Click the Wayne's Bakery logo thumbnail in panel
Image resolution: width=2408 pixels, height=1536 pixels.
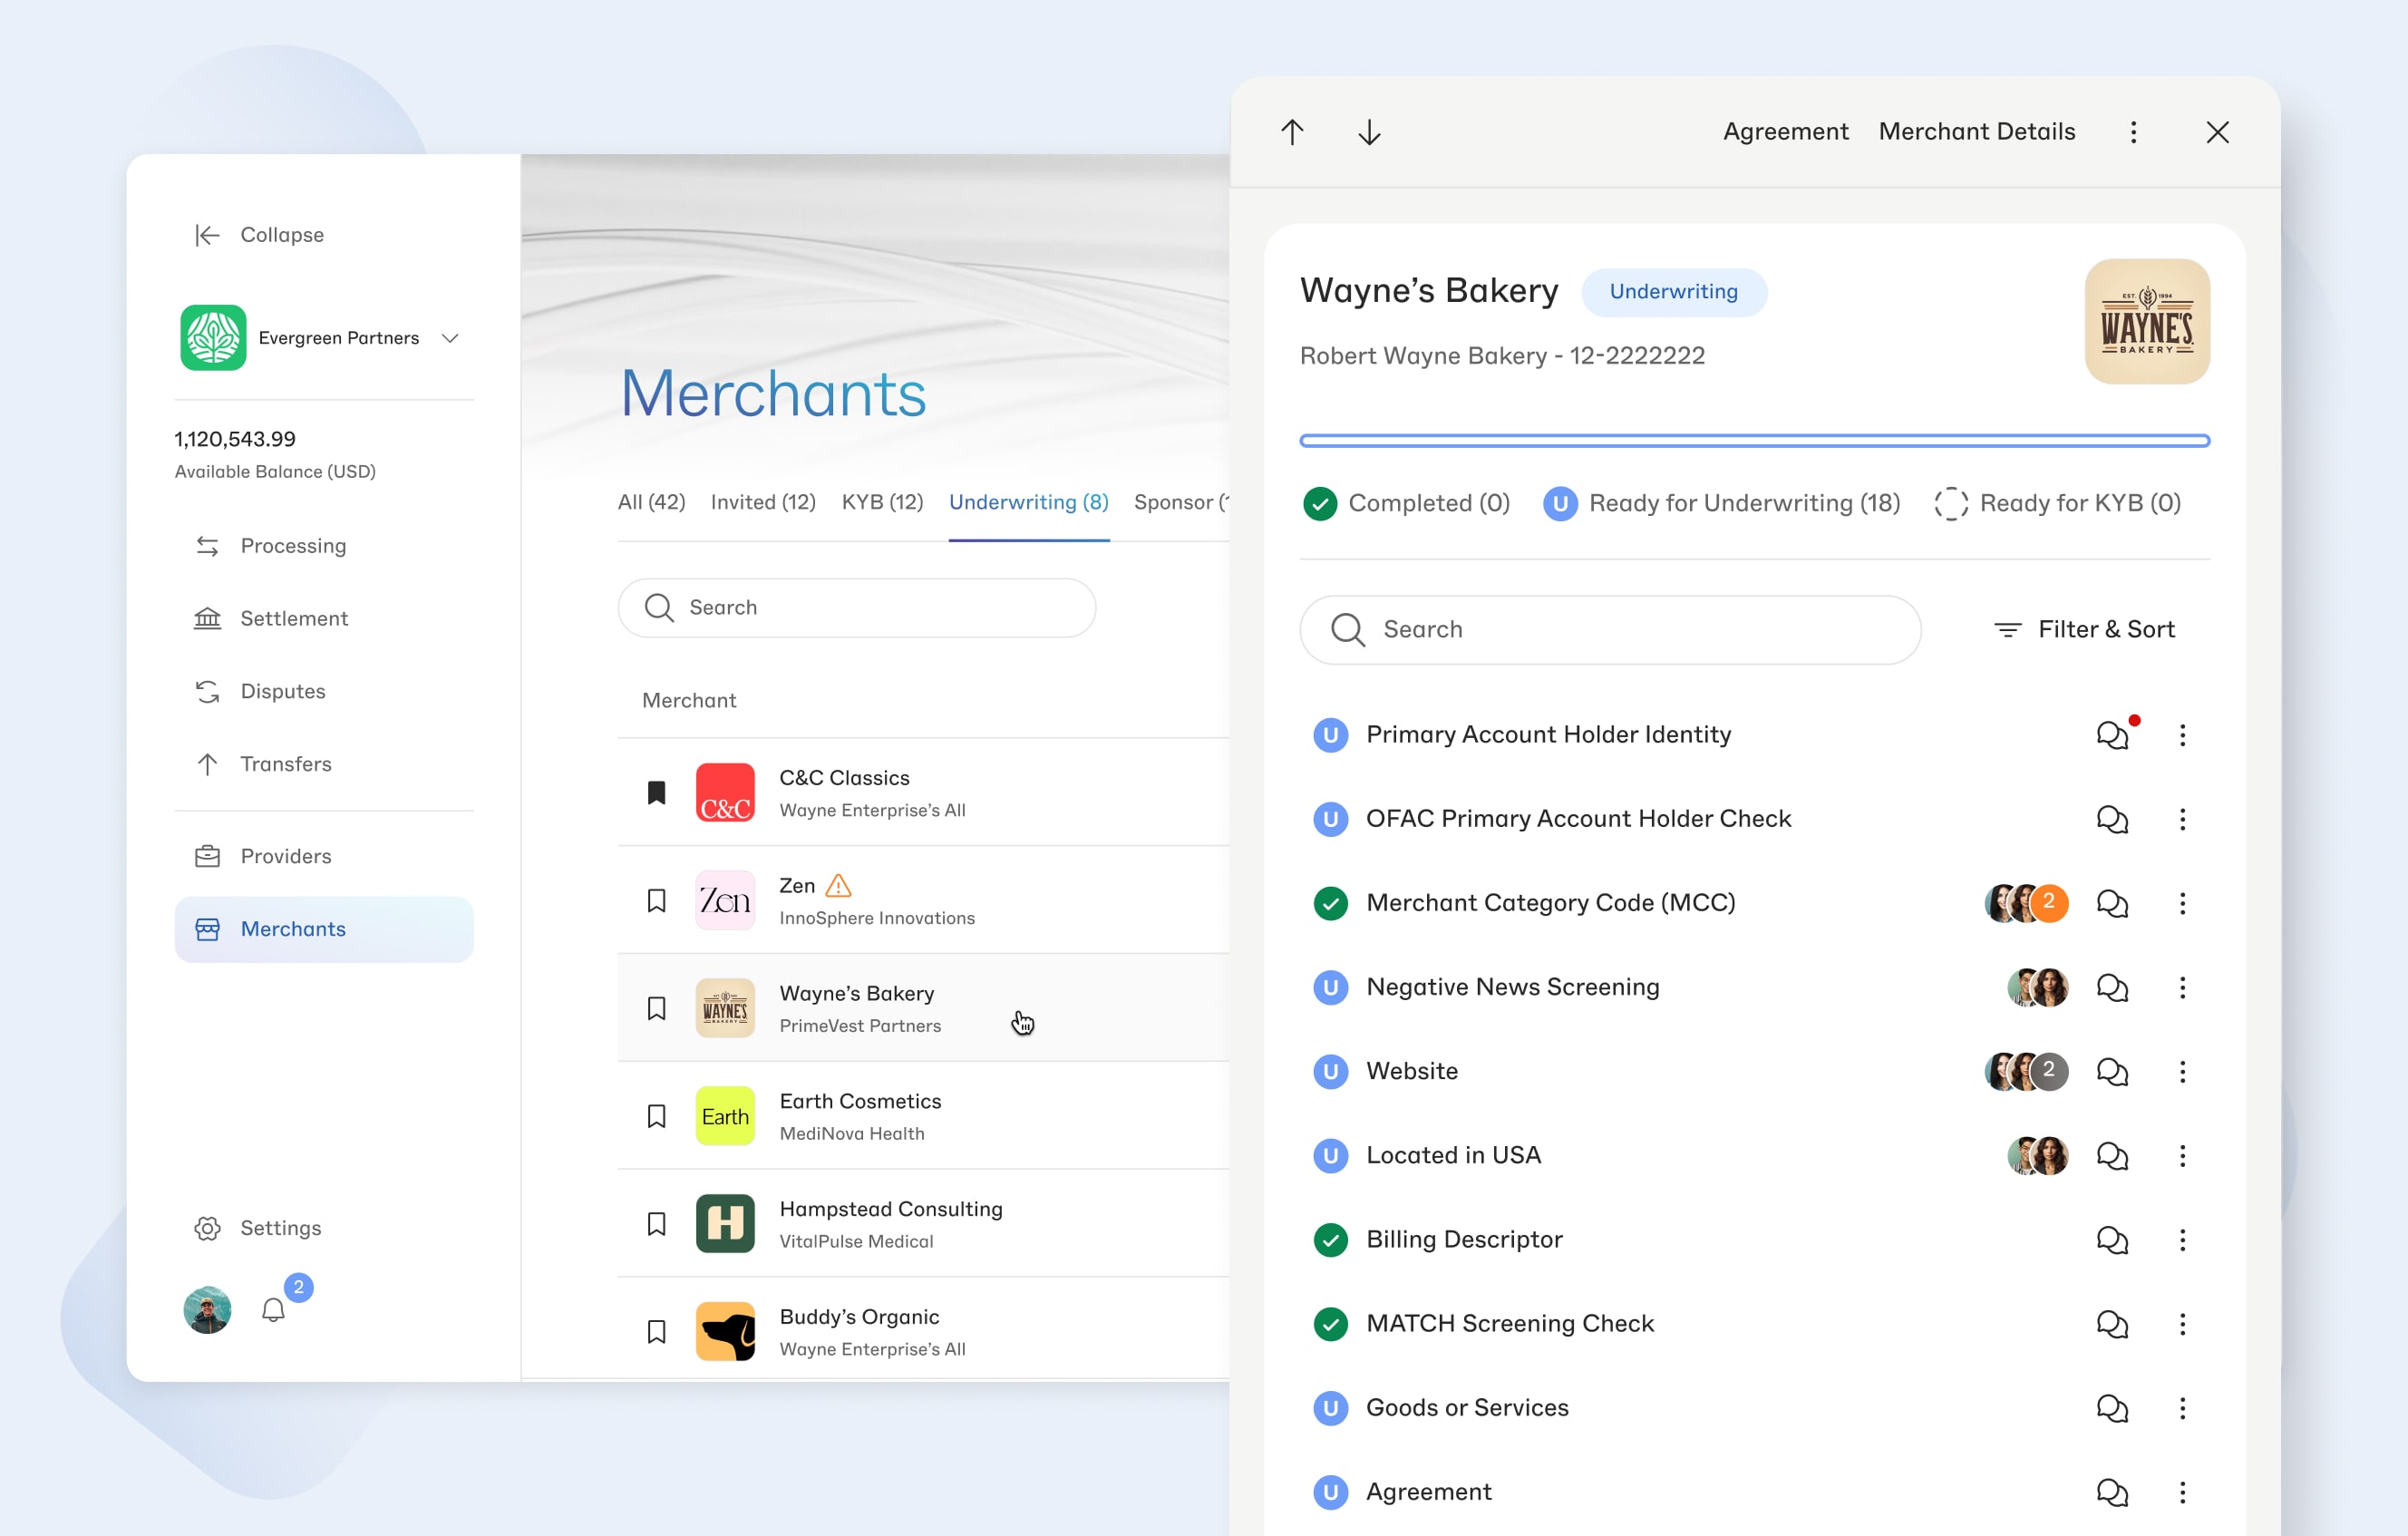point(2147,322)
